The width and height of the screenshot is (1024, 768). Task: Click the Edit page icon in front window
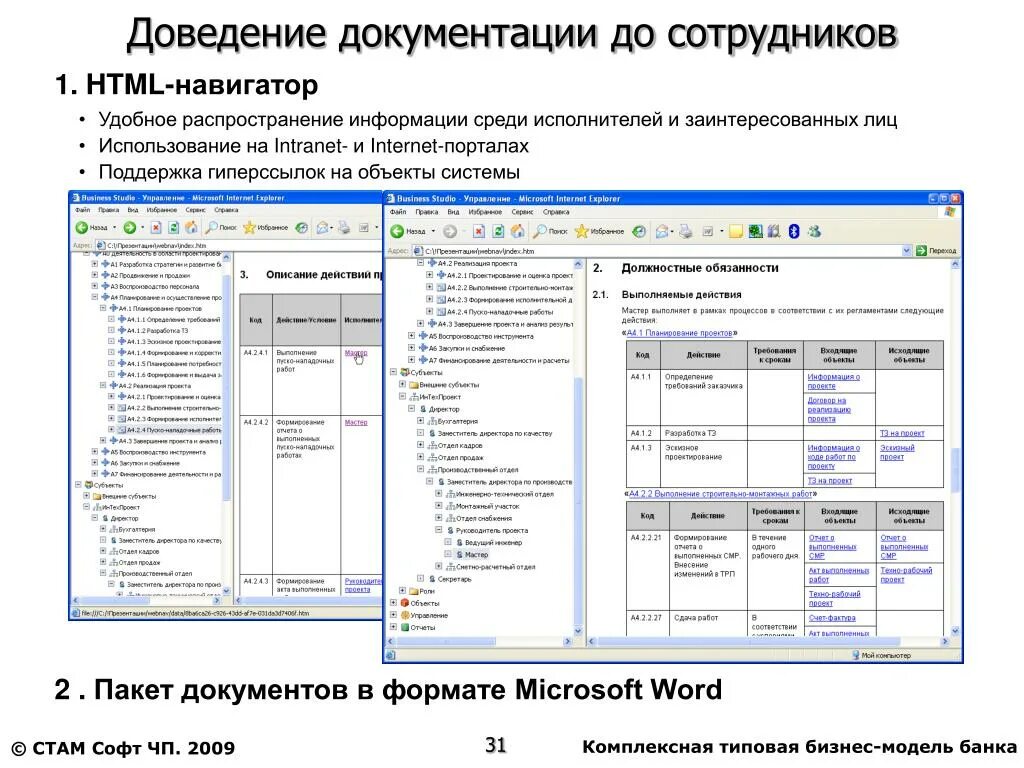(707, 231)
